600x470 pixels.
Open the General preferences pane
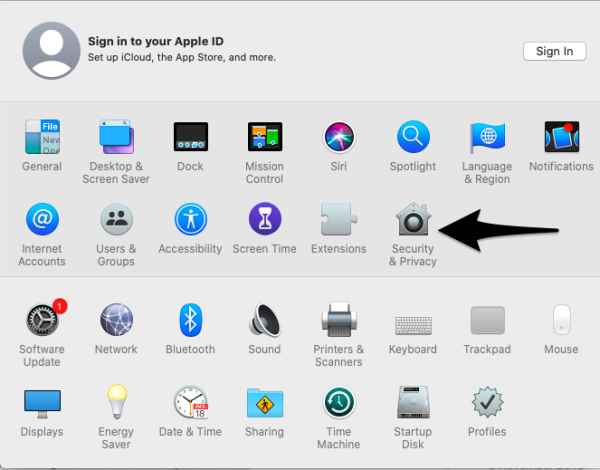click(x=42, y=137)
